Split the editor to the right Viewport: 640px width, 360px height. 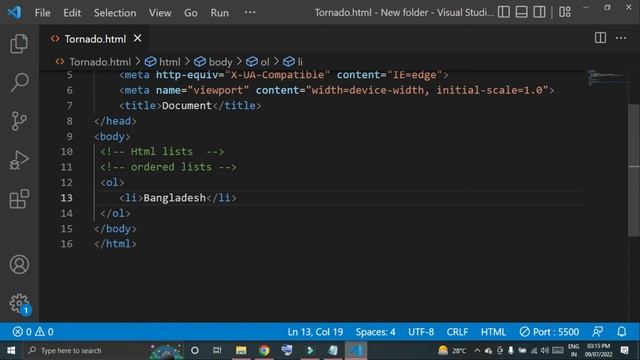(x=600, y=38)
